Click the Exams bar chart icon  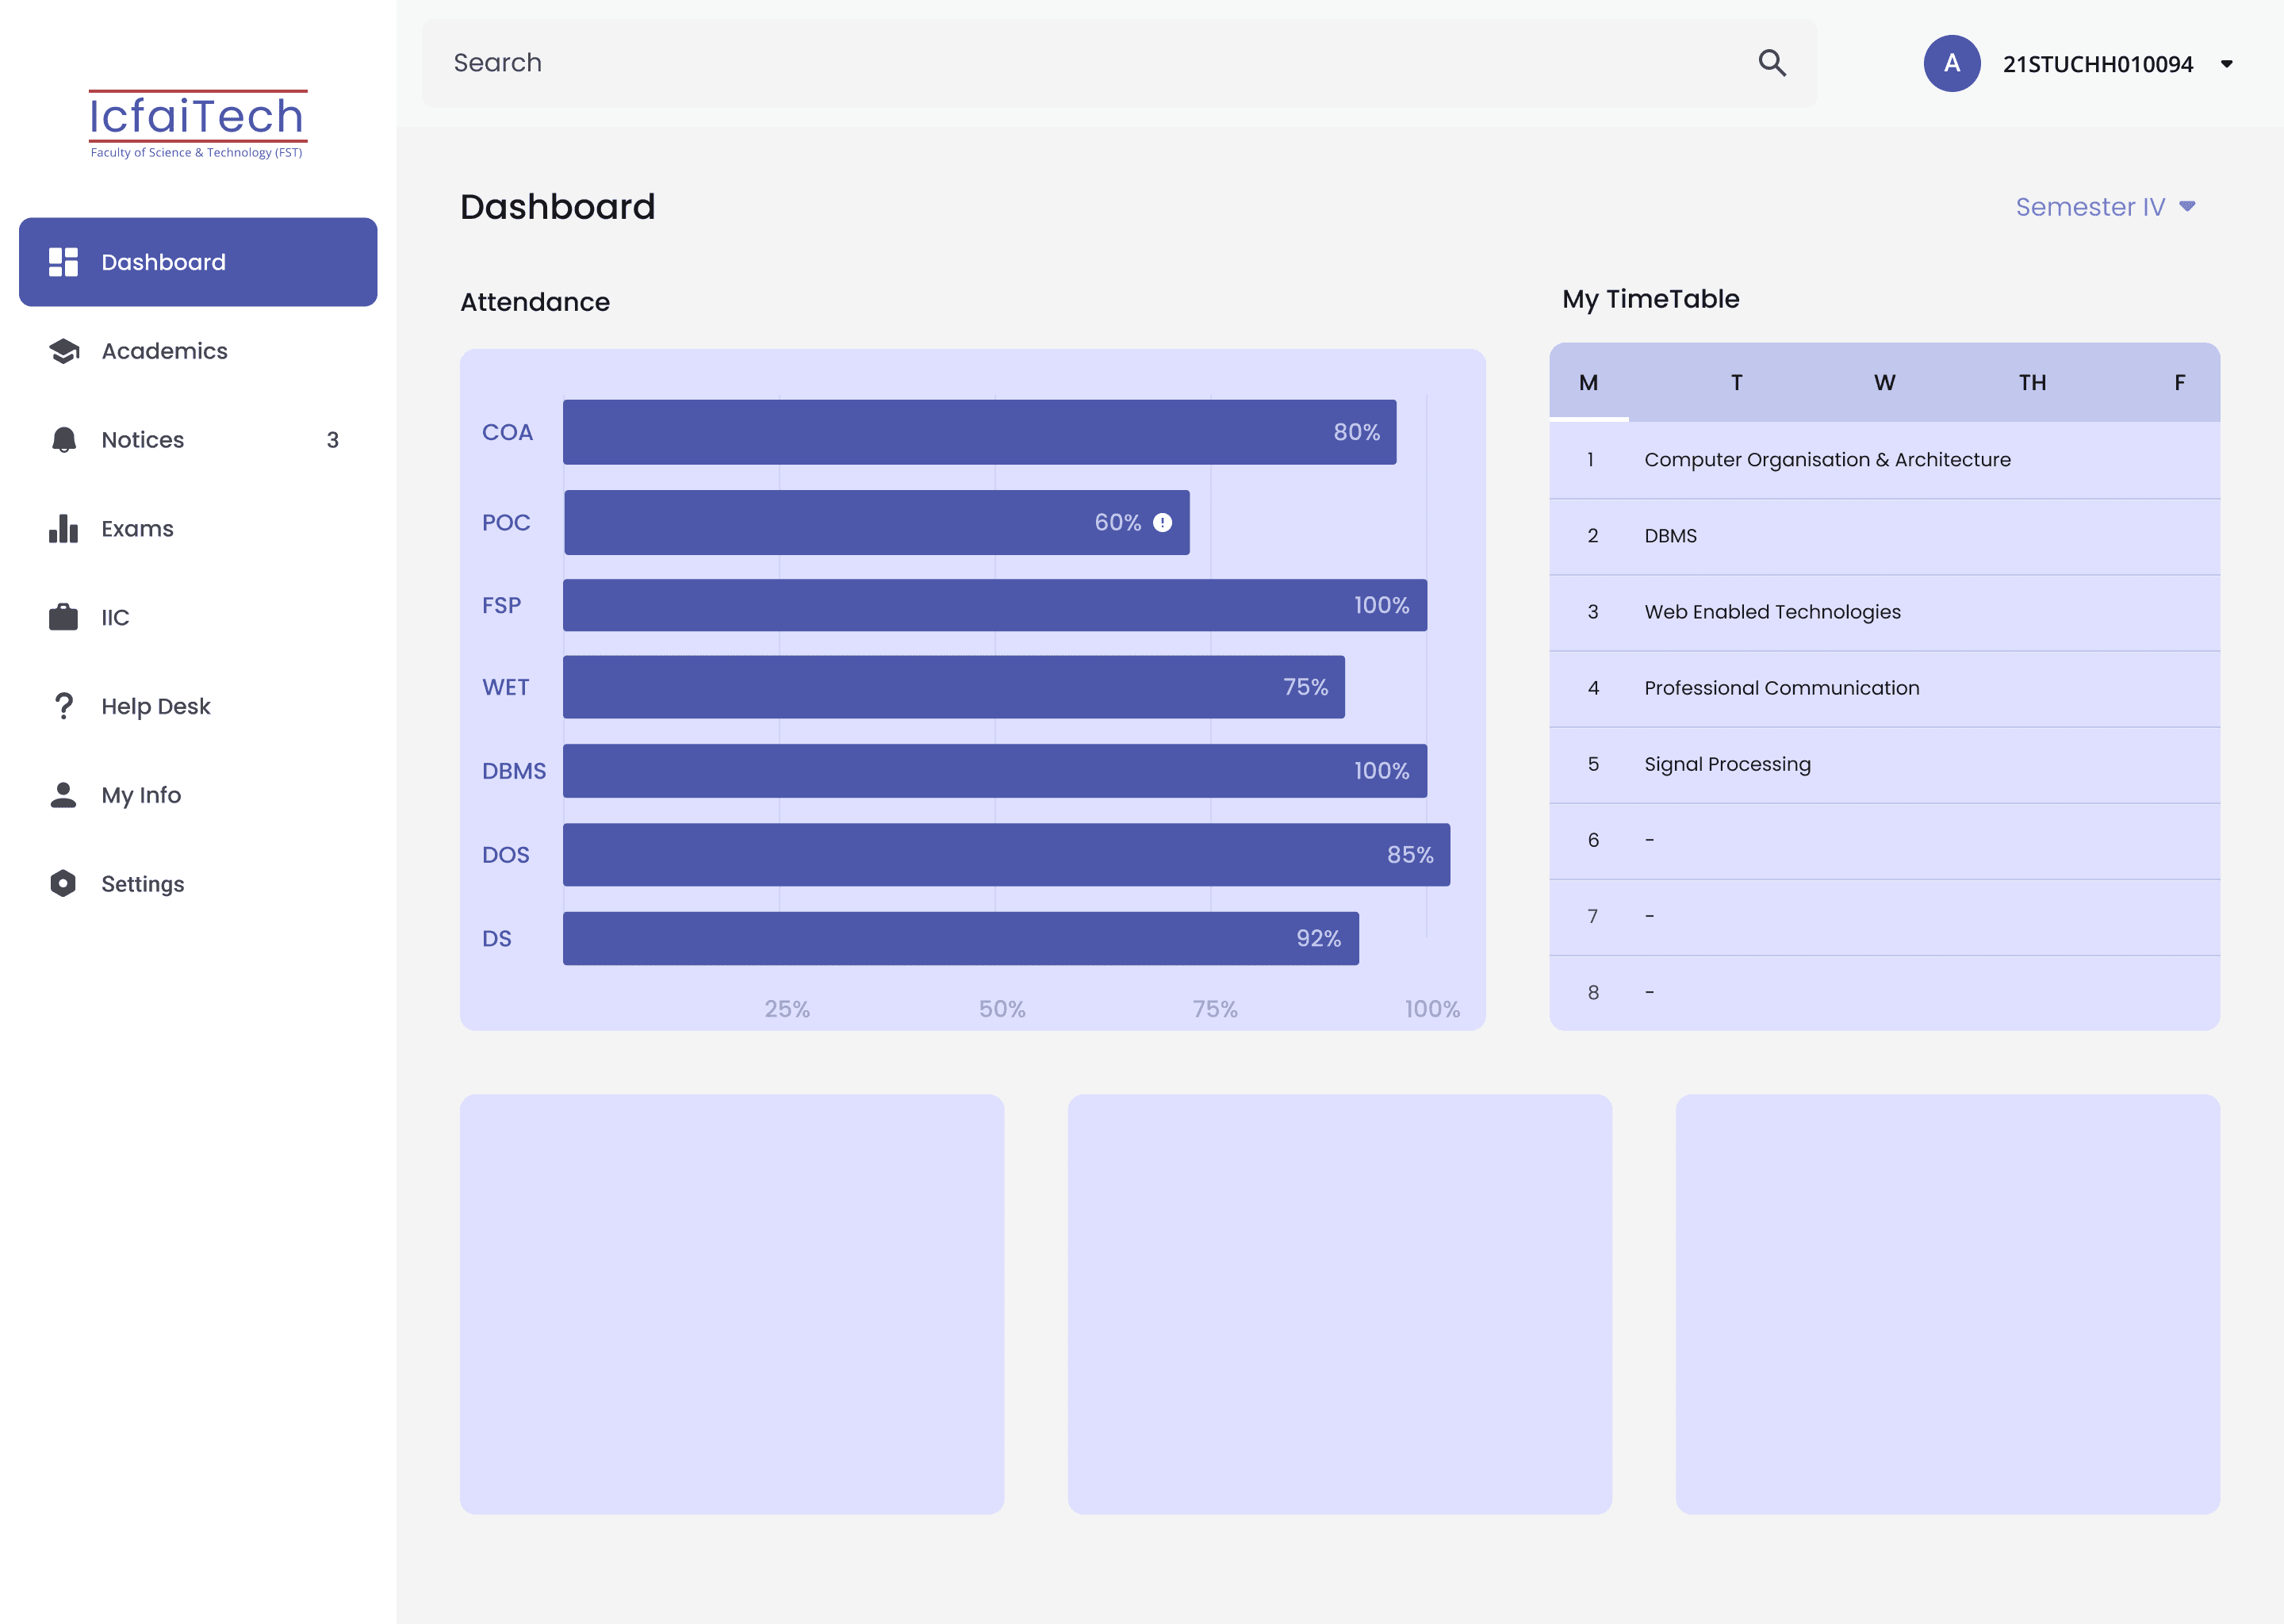[63, 528]
